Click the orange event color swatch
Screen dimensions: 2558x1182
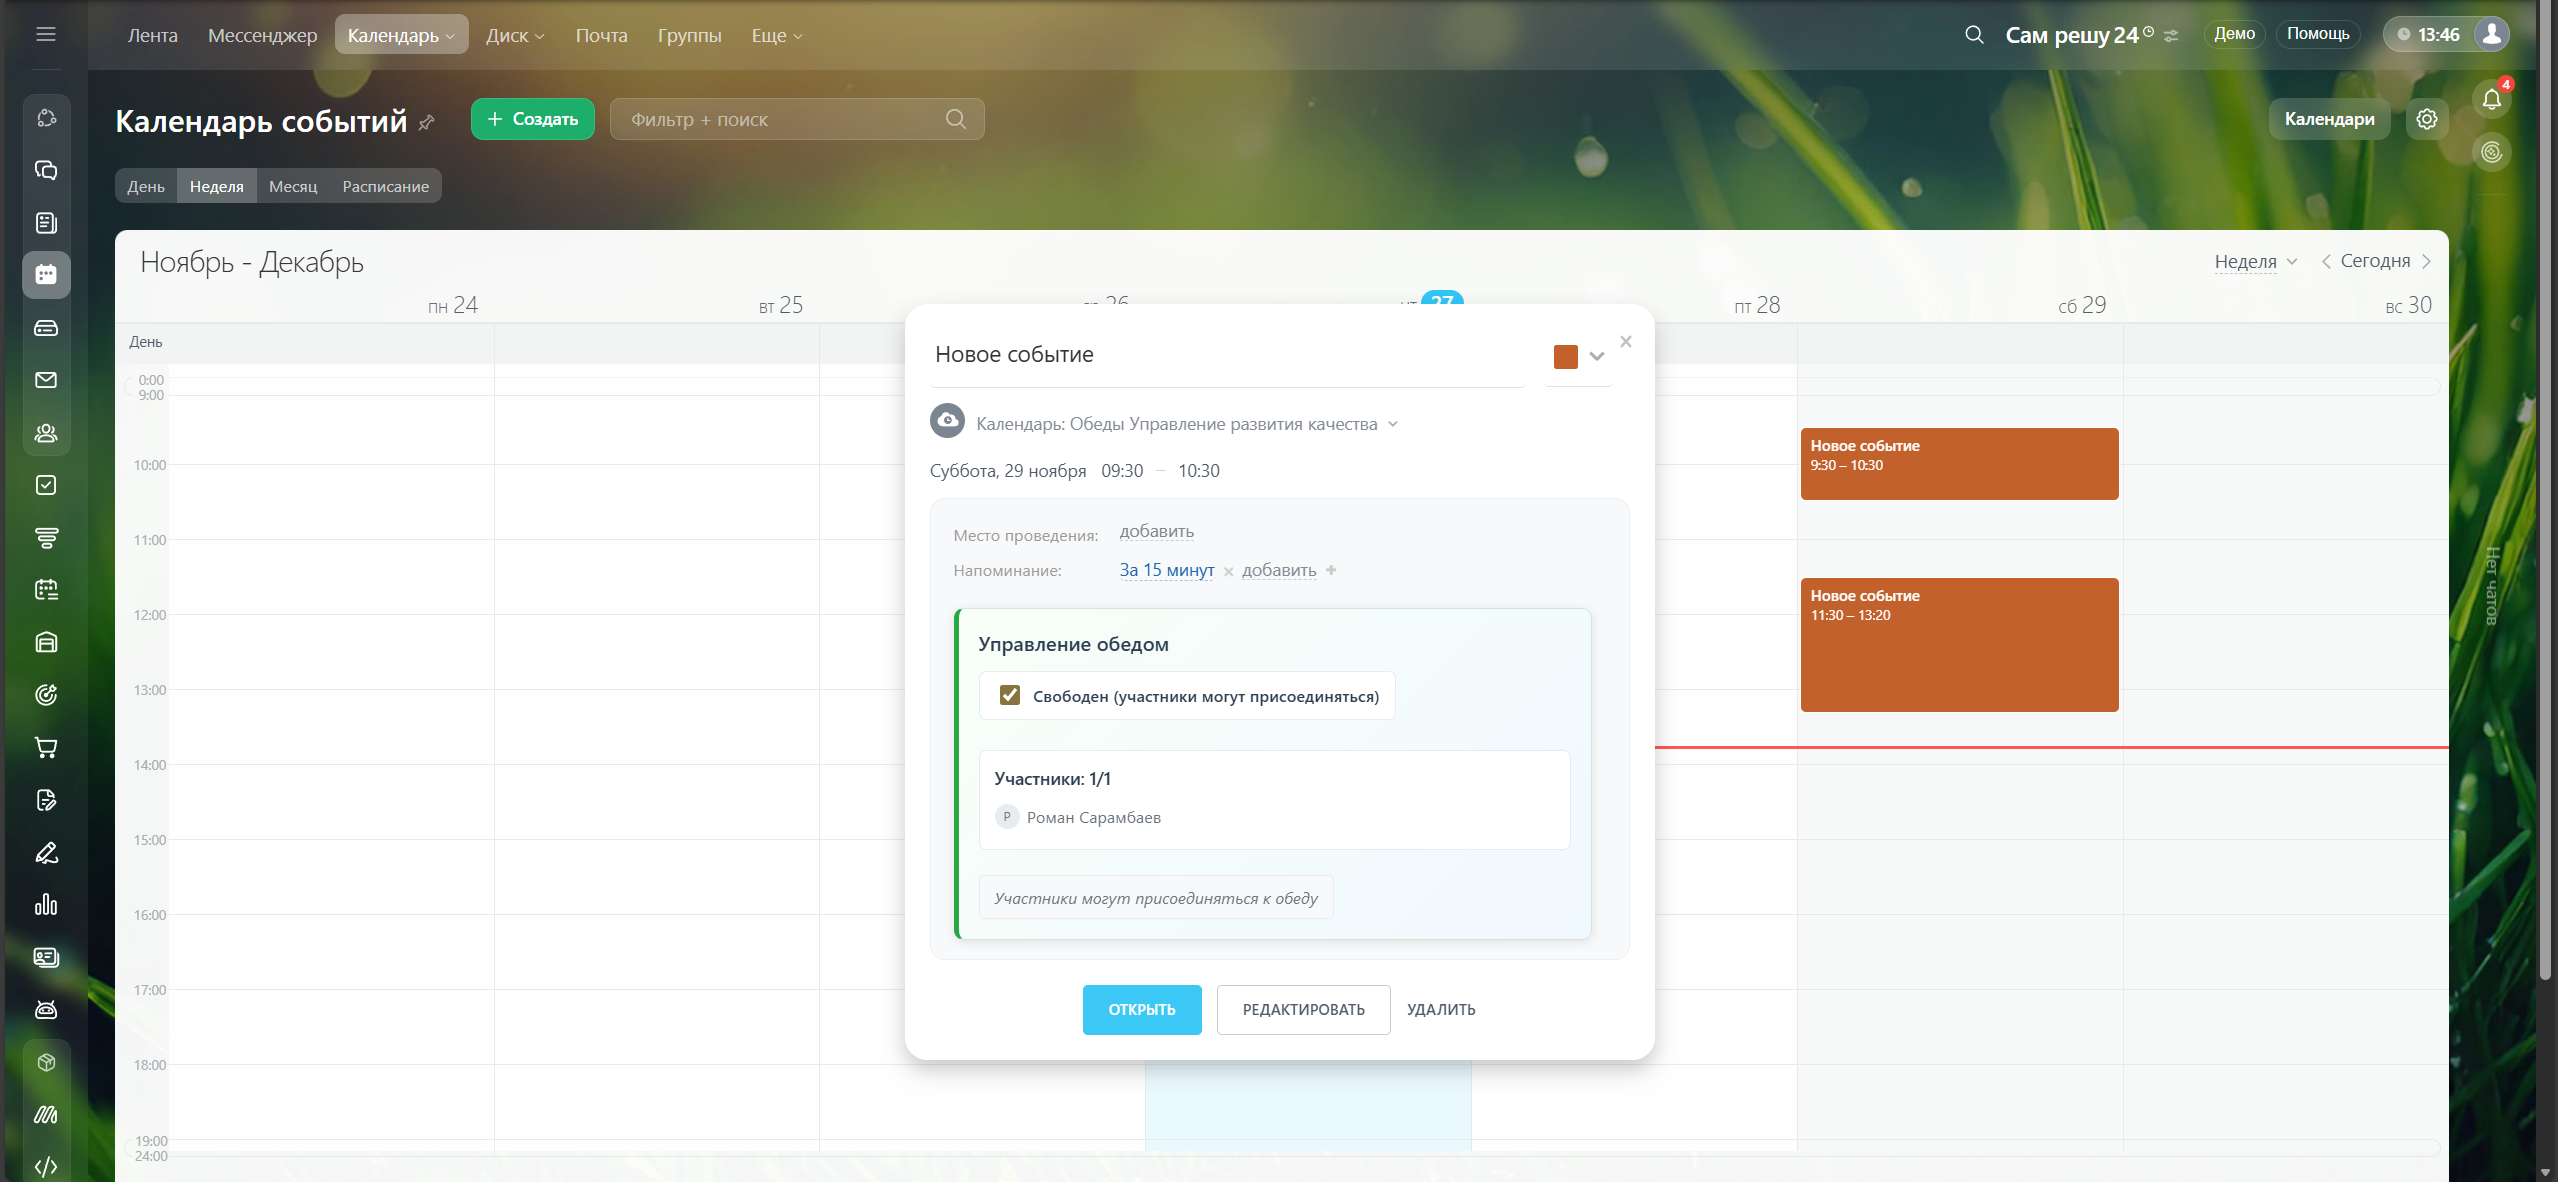click(x=1565, y=356)
